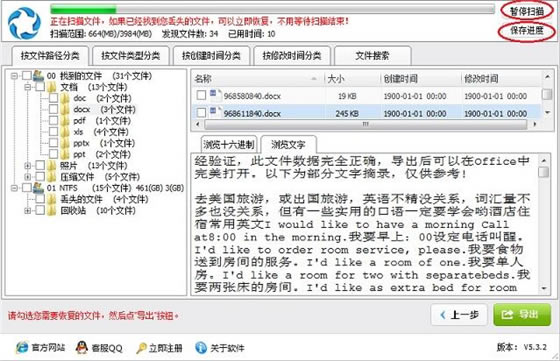Viewport: 560px width, 361px height.
Task: Check the 丢失的文件 checkbox
Action: click(40, 199)
